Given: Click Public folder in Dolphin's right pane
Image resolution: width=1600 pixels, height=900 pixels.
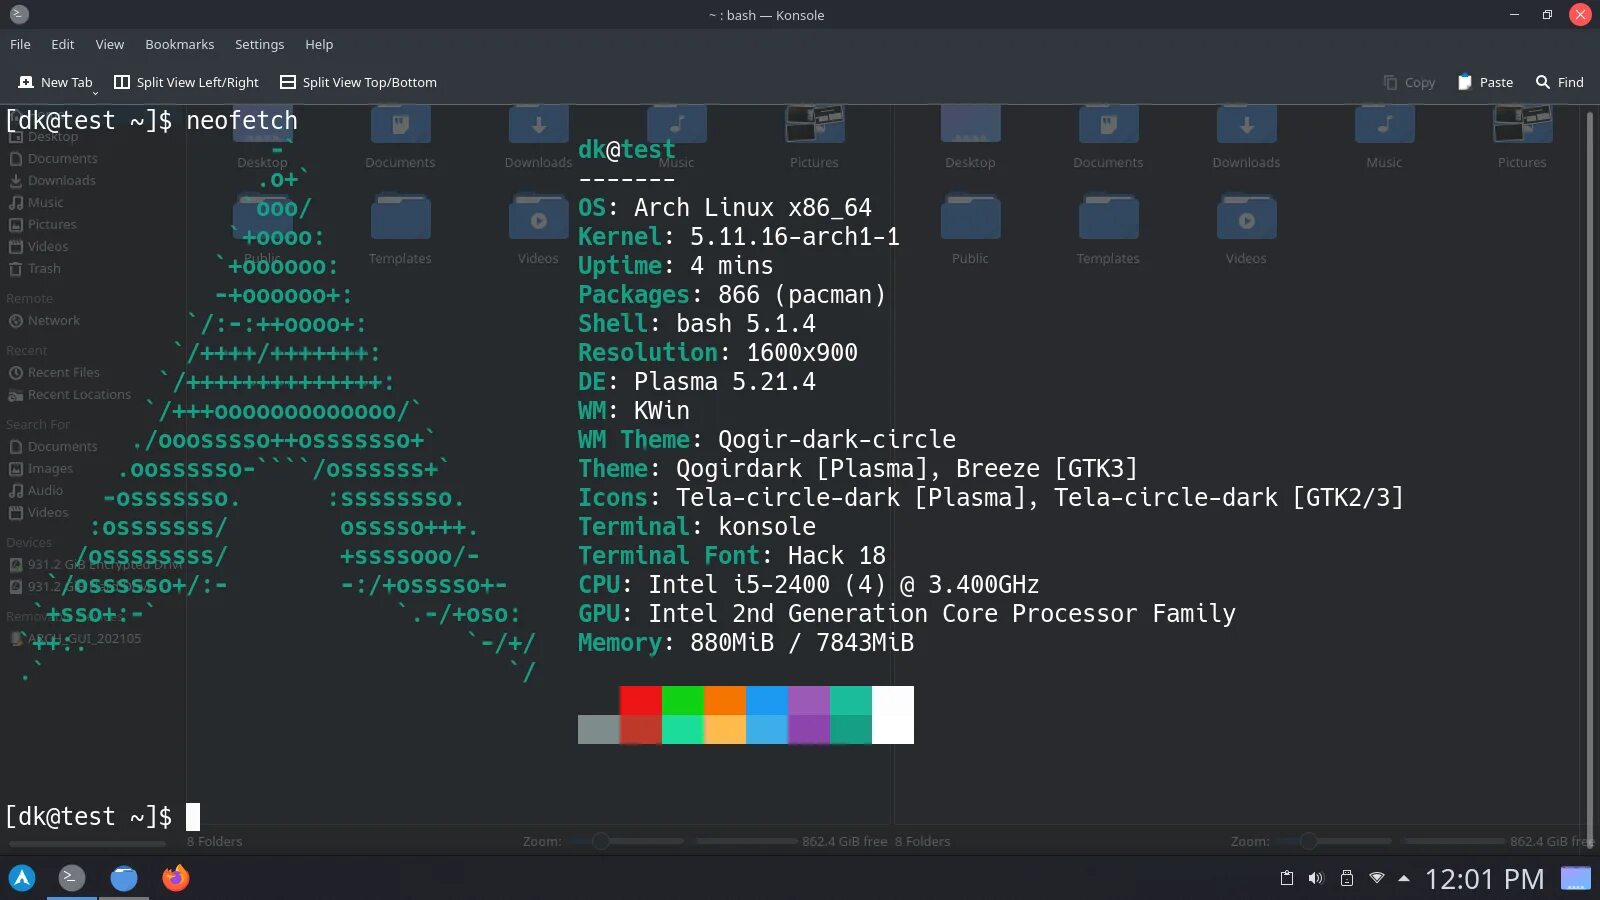Looking at the screenshot, I should (x=970, y=230).
